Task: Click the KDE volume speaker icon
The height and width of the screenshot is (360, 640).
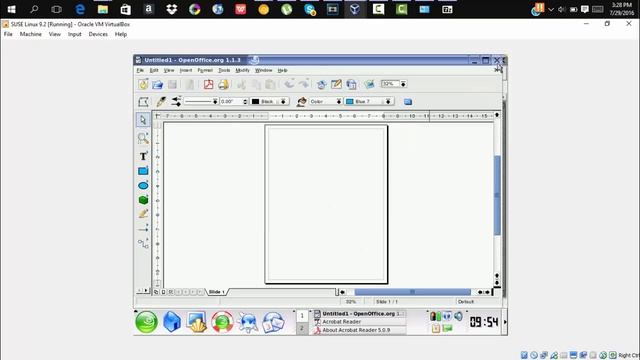Action: (459, 316)
